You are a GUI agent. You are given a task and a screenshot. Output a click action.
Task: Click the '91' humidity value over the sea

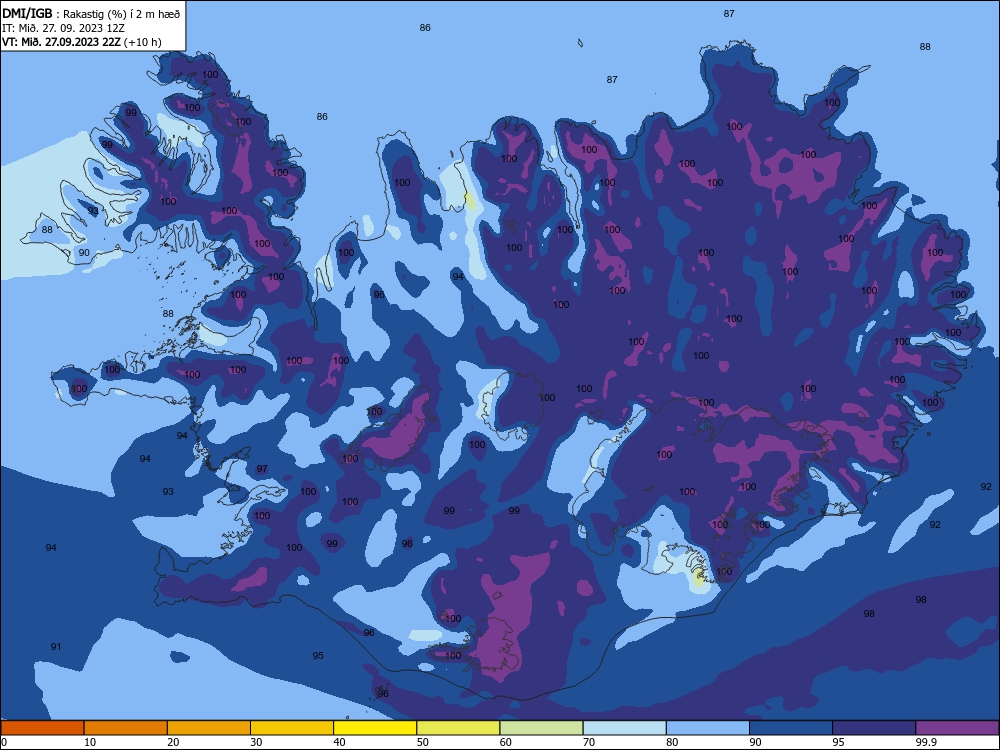click(x=56, y=647)
